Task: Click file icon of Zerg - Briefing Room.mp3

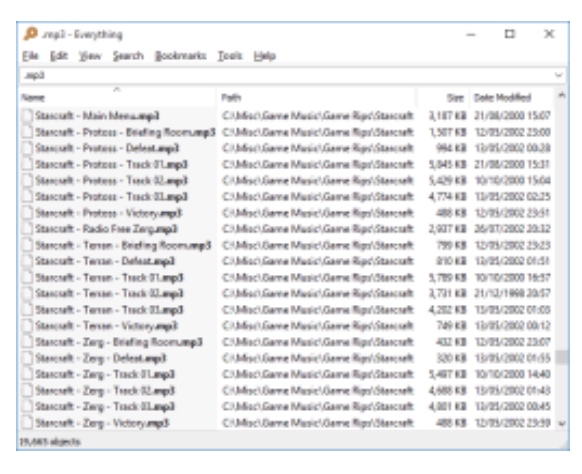Action: point(27,342)
